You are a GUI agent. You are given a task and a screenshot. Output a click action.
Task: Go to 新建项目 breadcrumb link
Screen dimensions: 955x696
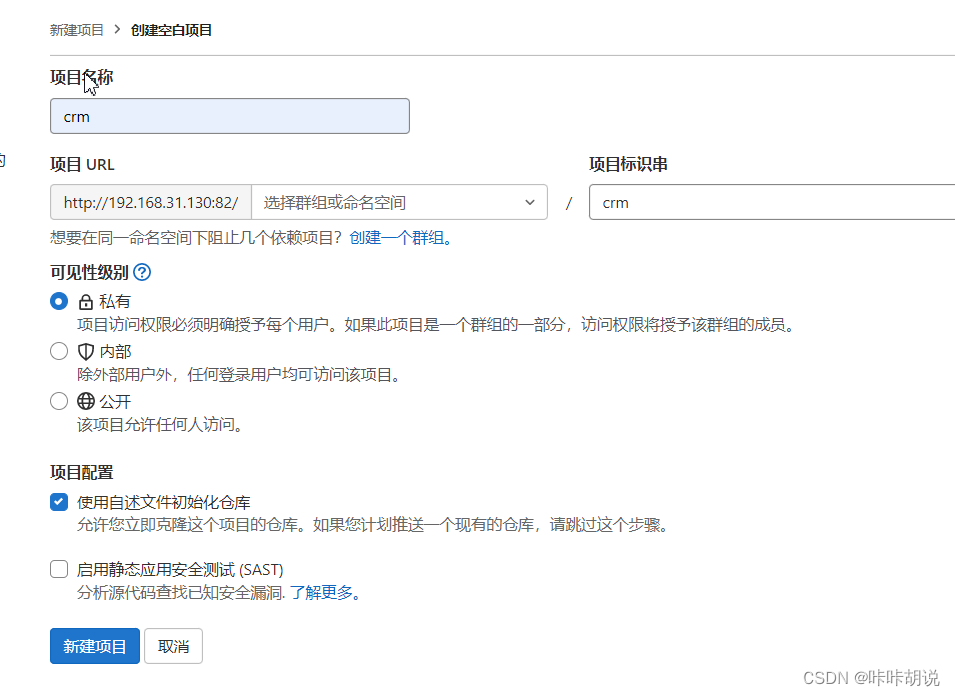tap(77, 30)
